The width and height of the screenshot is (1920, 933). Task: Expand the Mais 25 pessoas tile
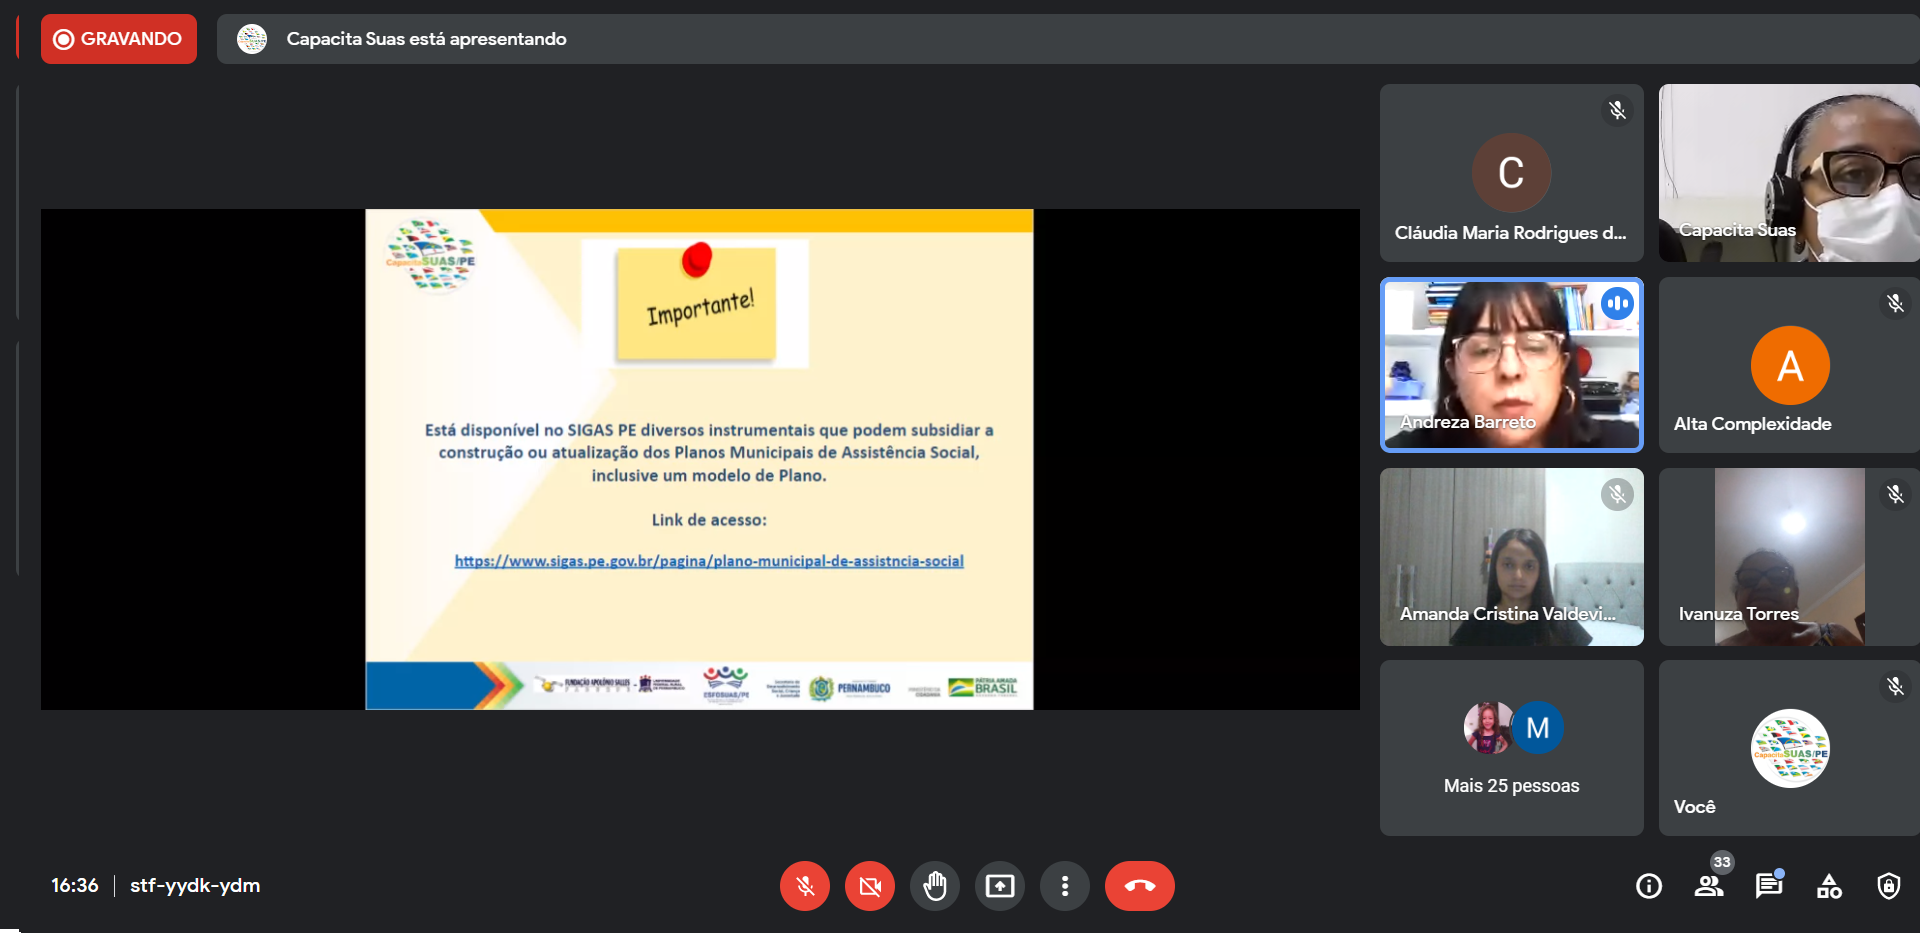click(1511, 748)
